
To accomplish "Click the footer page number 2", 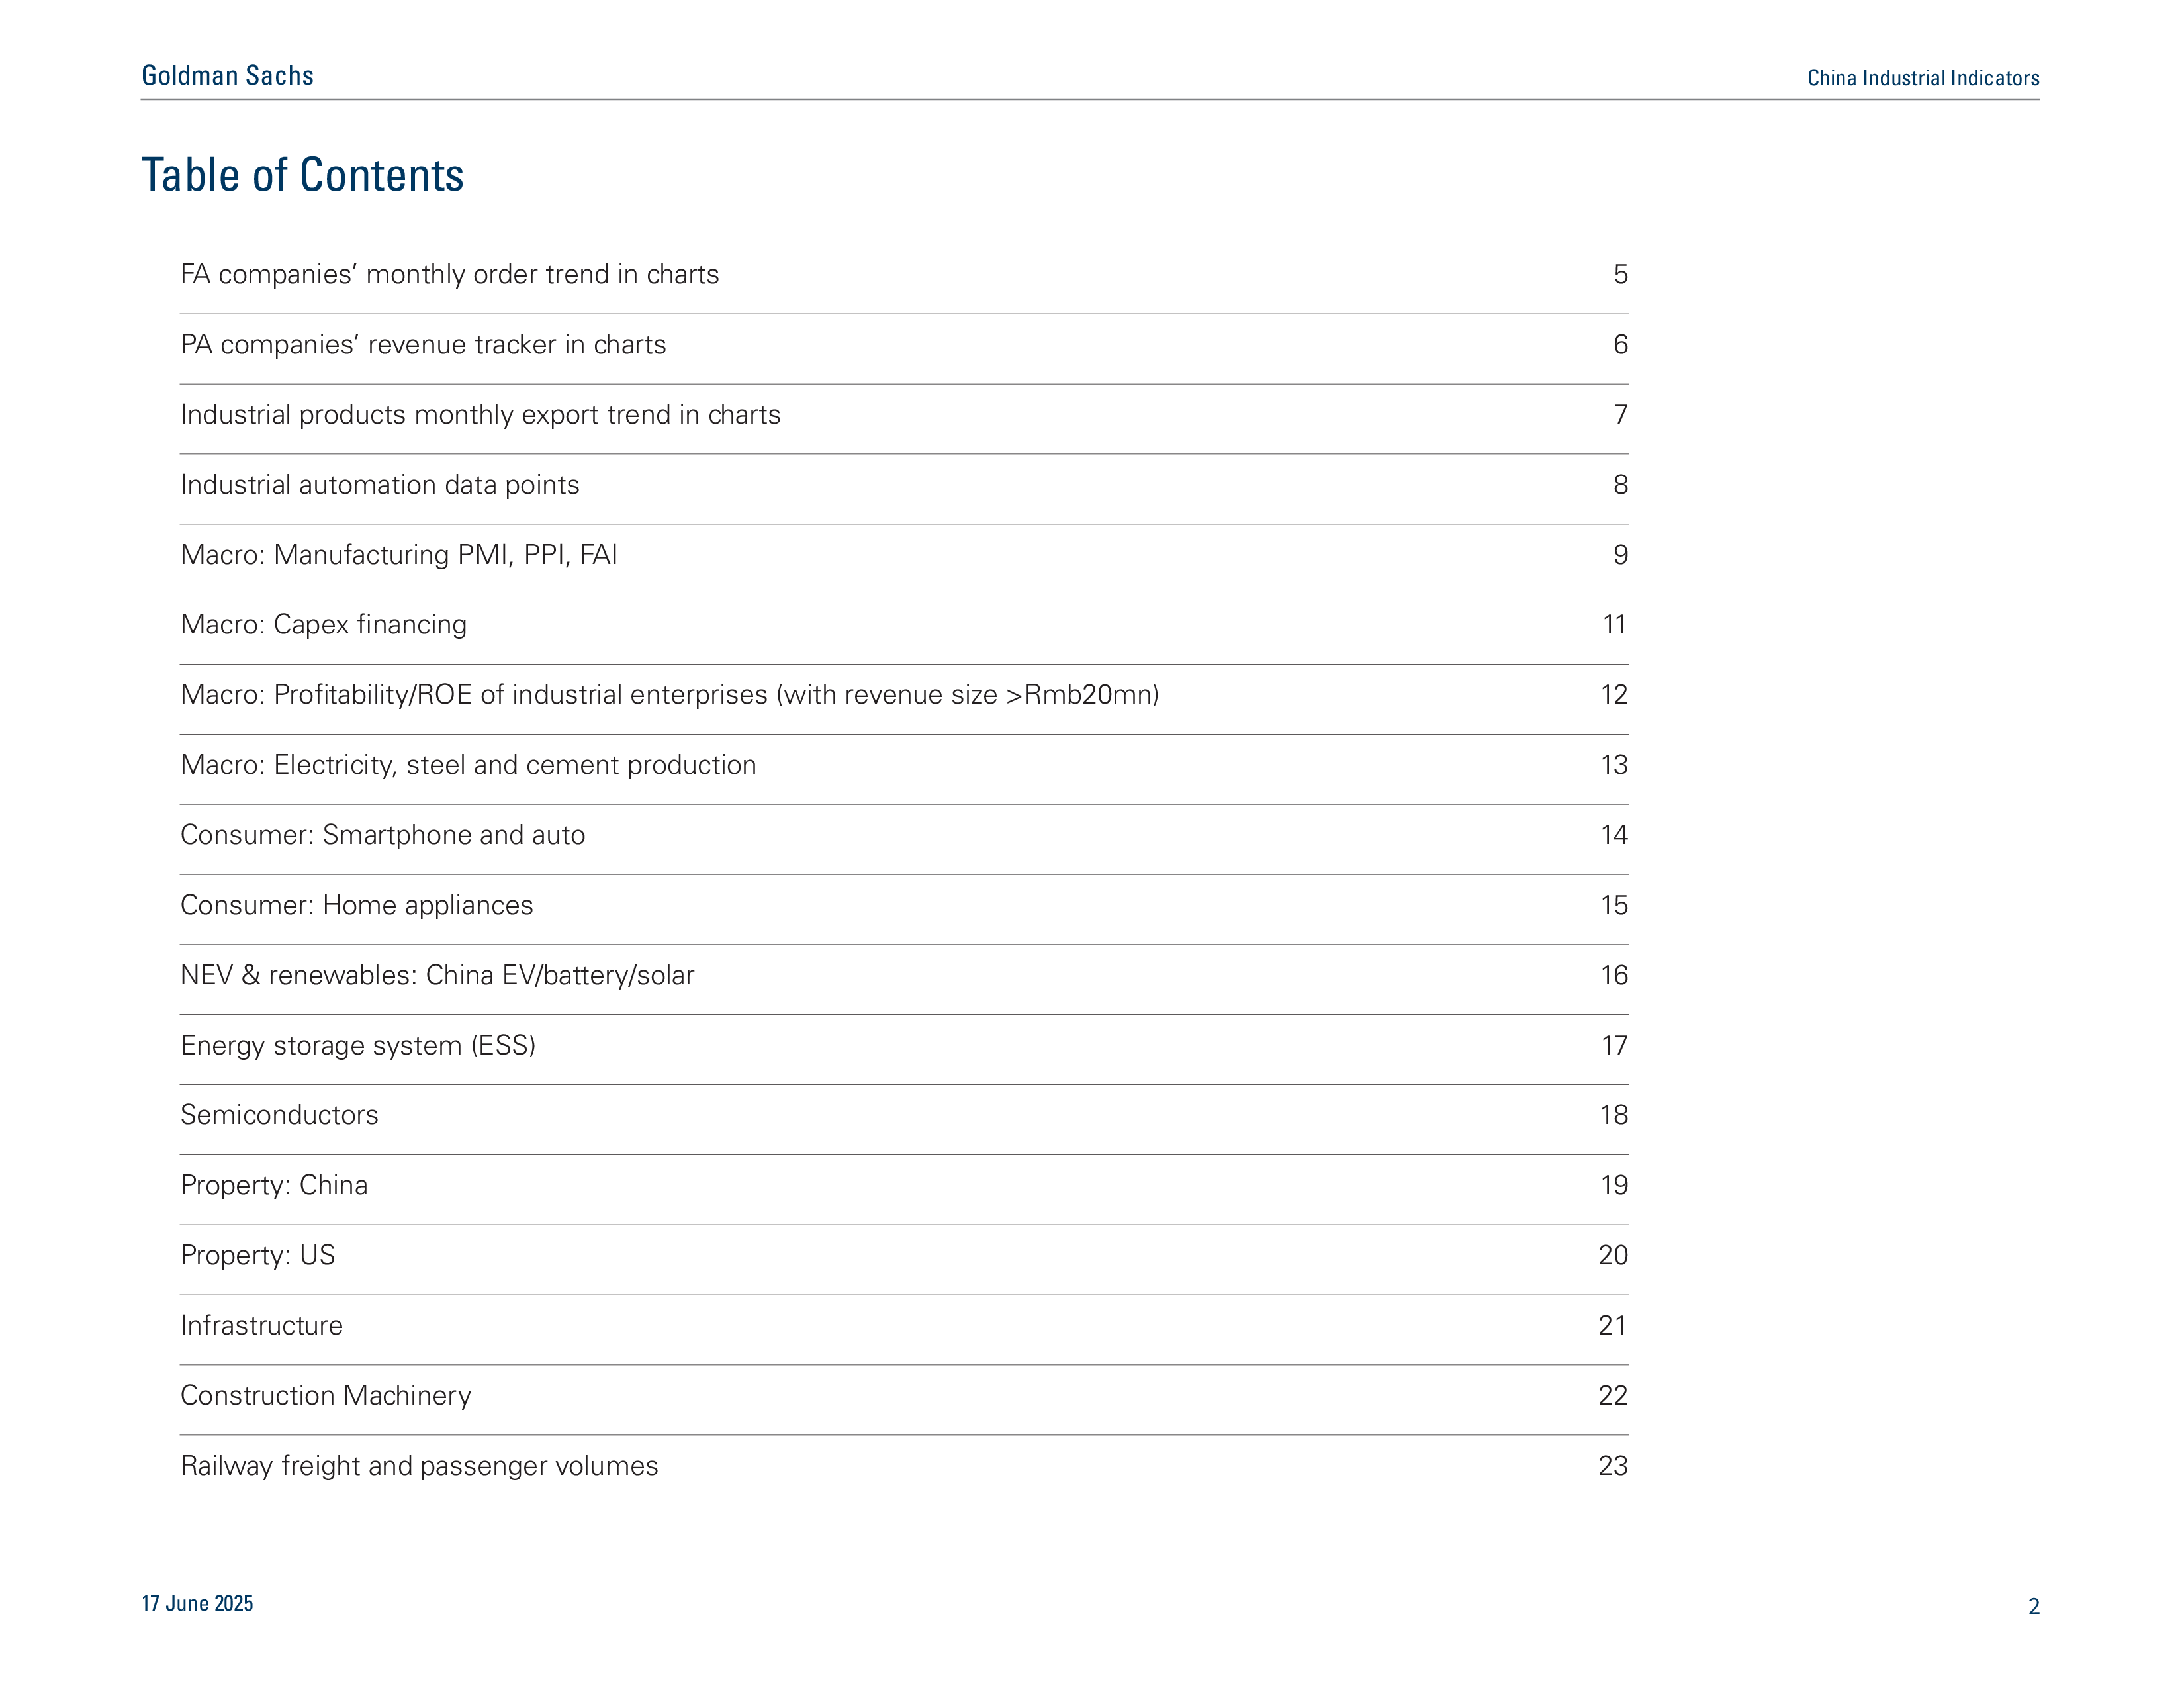I will (x=2033, y=1606).
